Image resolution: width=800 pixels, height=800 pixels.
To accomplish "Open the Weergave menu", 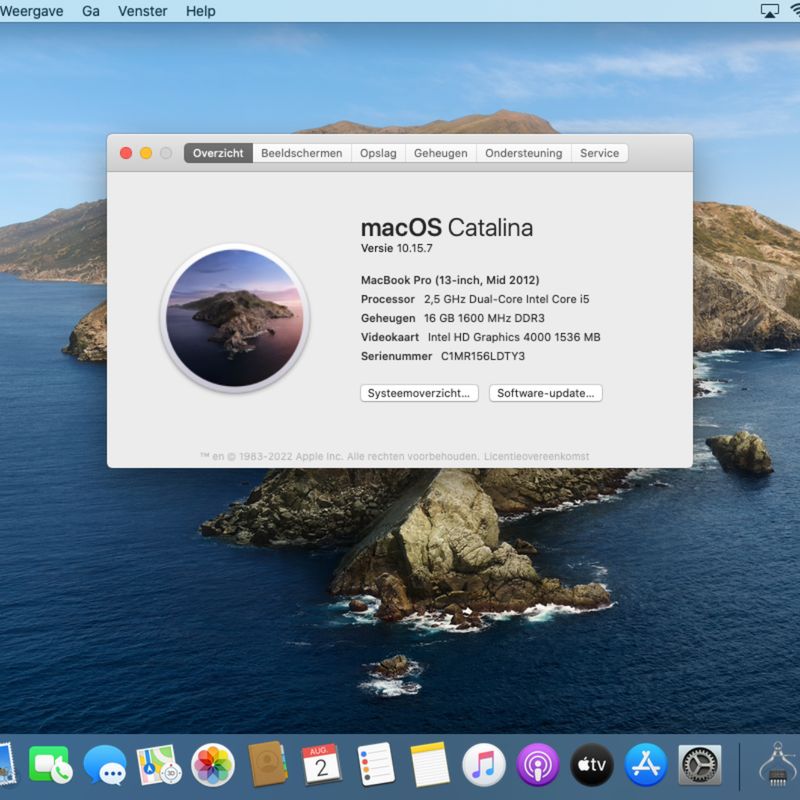I will tap(32, 11).
